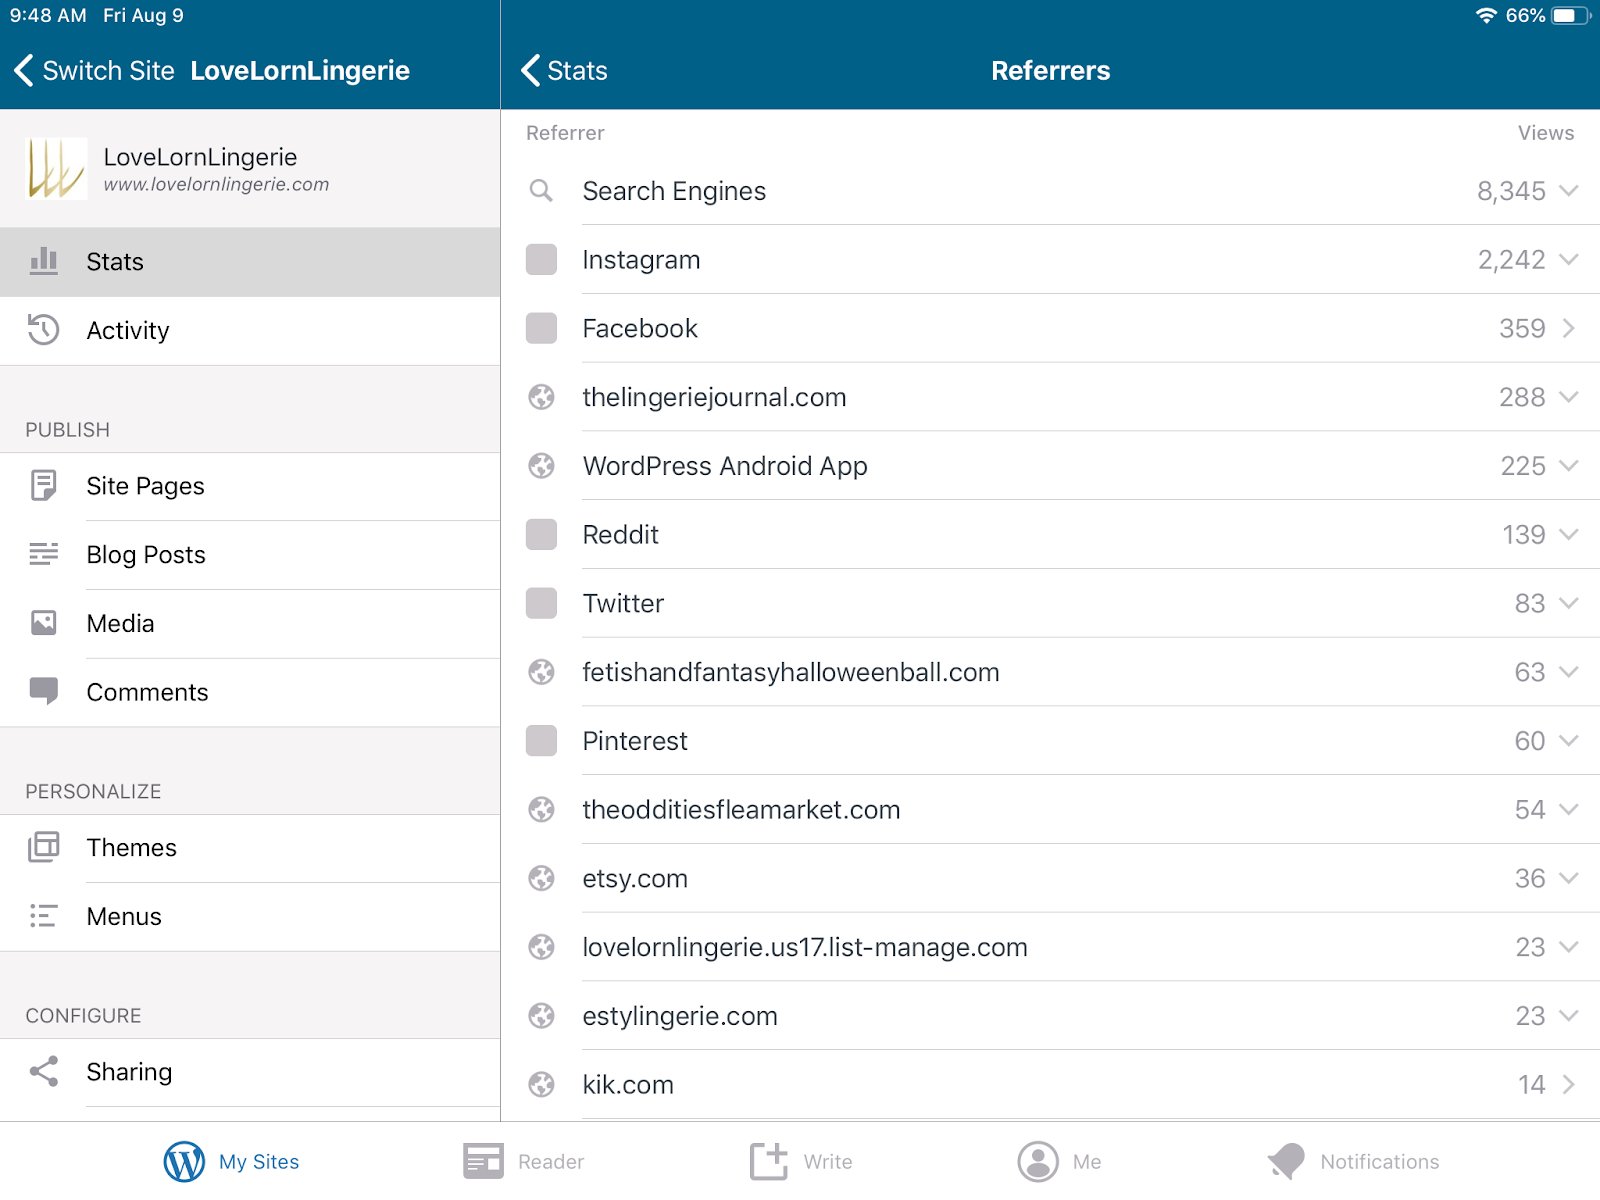Image resolution: width=1600 pixels, height=1200 pixels.
Task: Click the Sharing icon
Action: (x=43, y=1071)
